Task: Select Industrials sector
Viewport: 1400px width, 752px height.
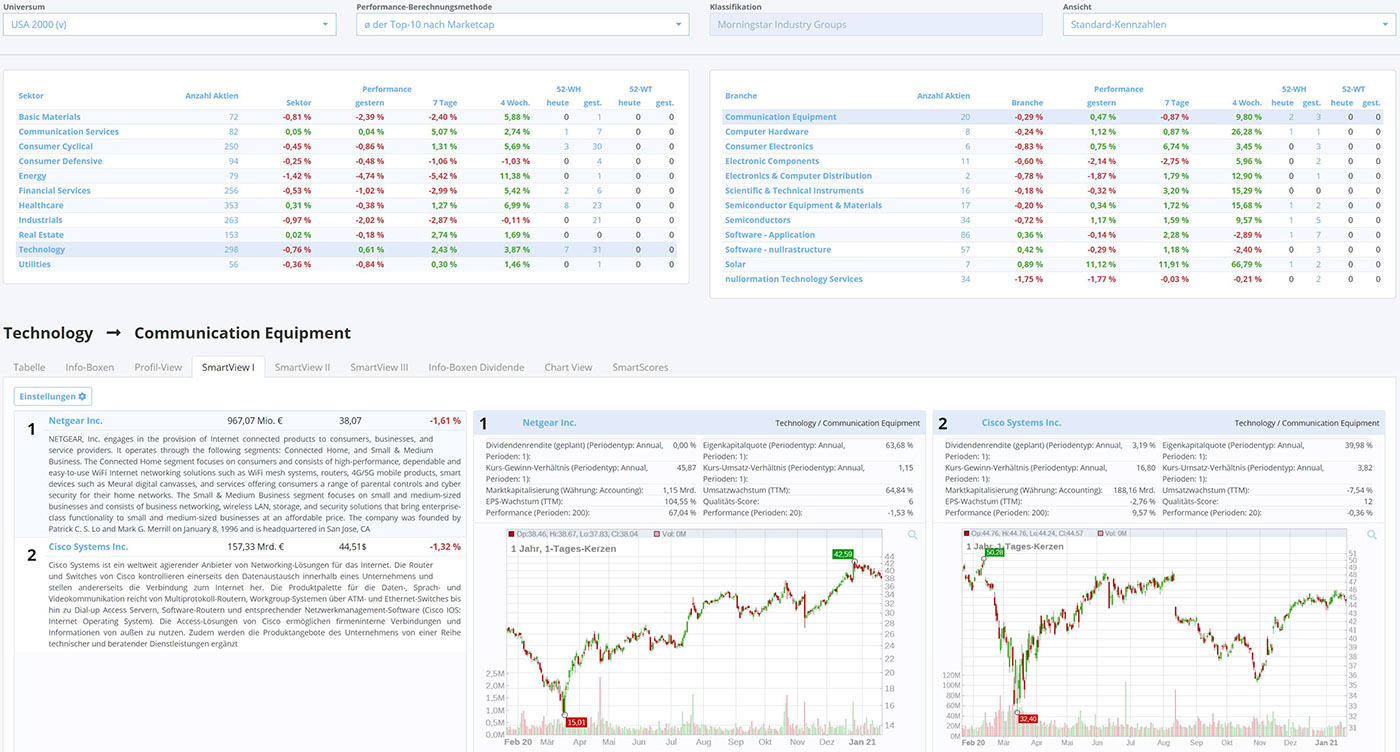Action: coord(40,220)
